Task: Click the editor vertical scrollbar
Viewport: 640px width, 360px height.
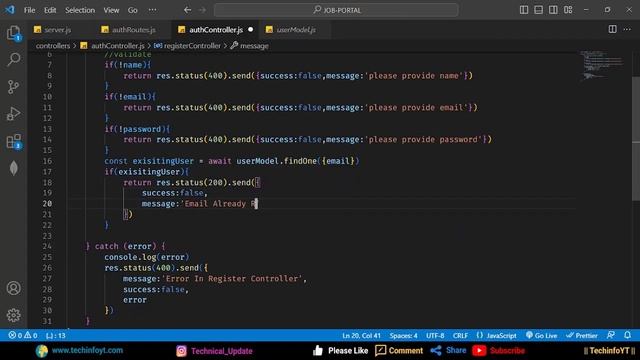Action: coord(636,139)
